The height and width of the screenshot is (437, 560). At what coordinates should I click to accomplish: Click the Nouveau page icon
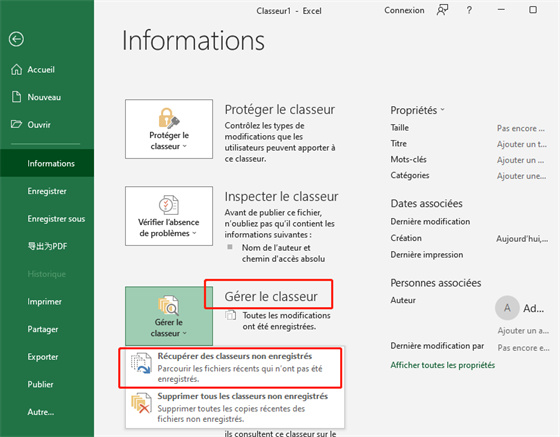(x=16, y=97)
